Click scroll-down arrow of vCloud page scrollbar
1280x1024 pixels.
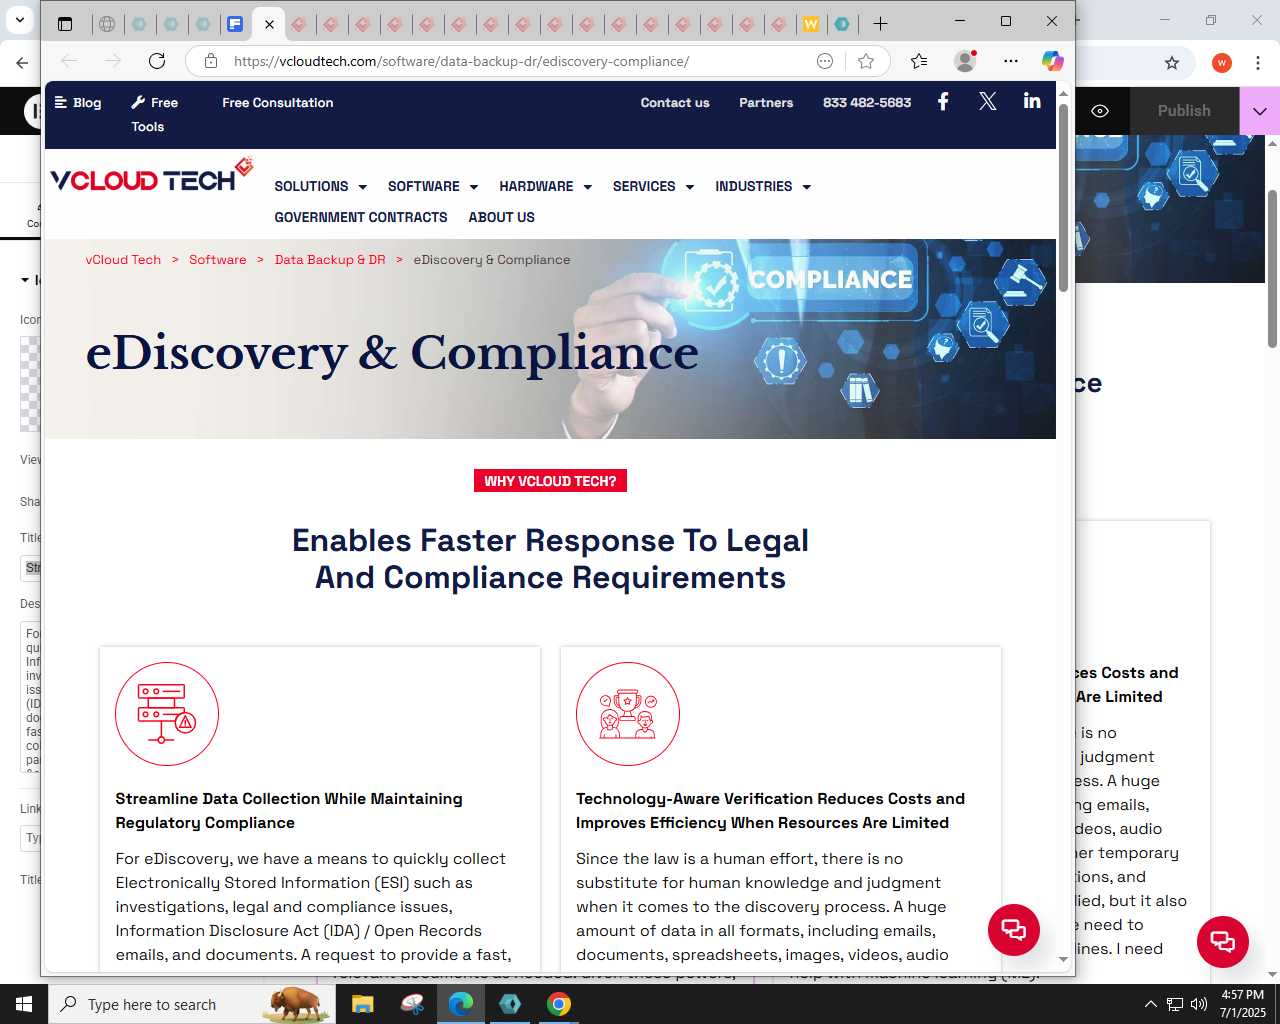tap(1063, 959)
